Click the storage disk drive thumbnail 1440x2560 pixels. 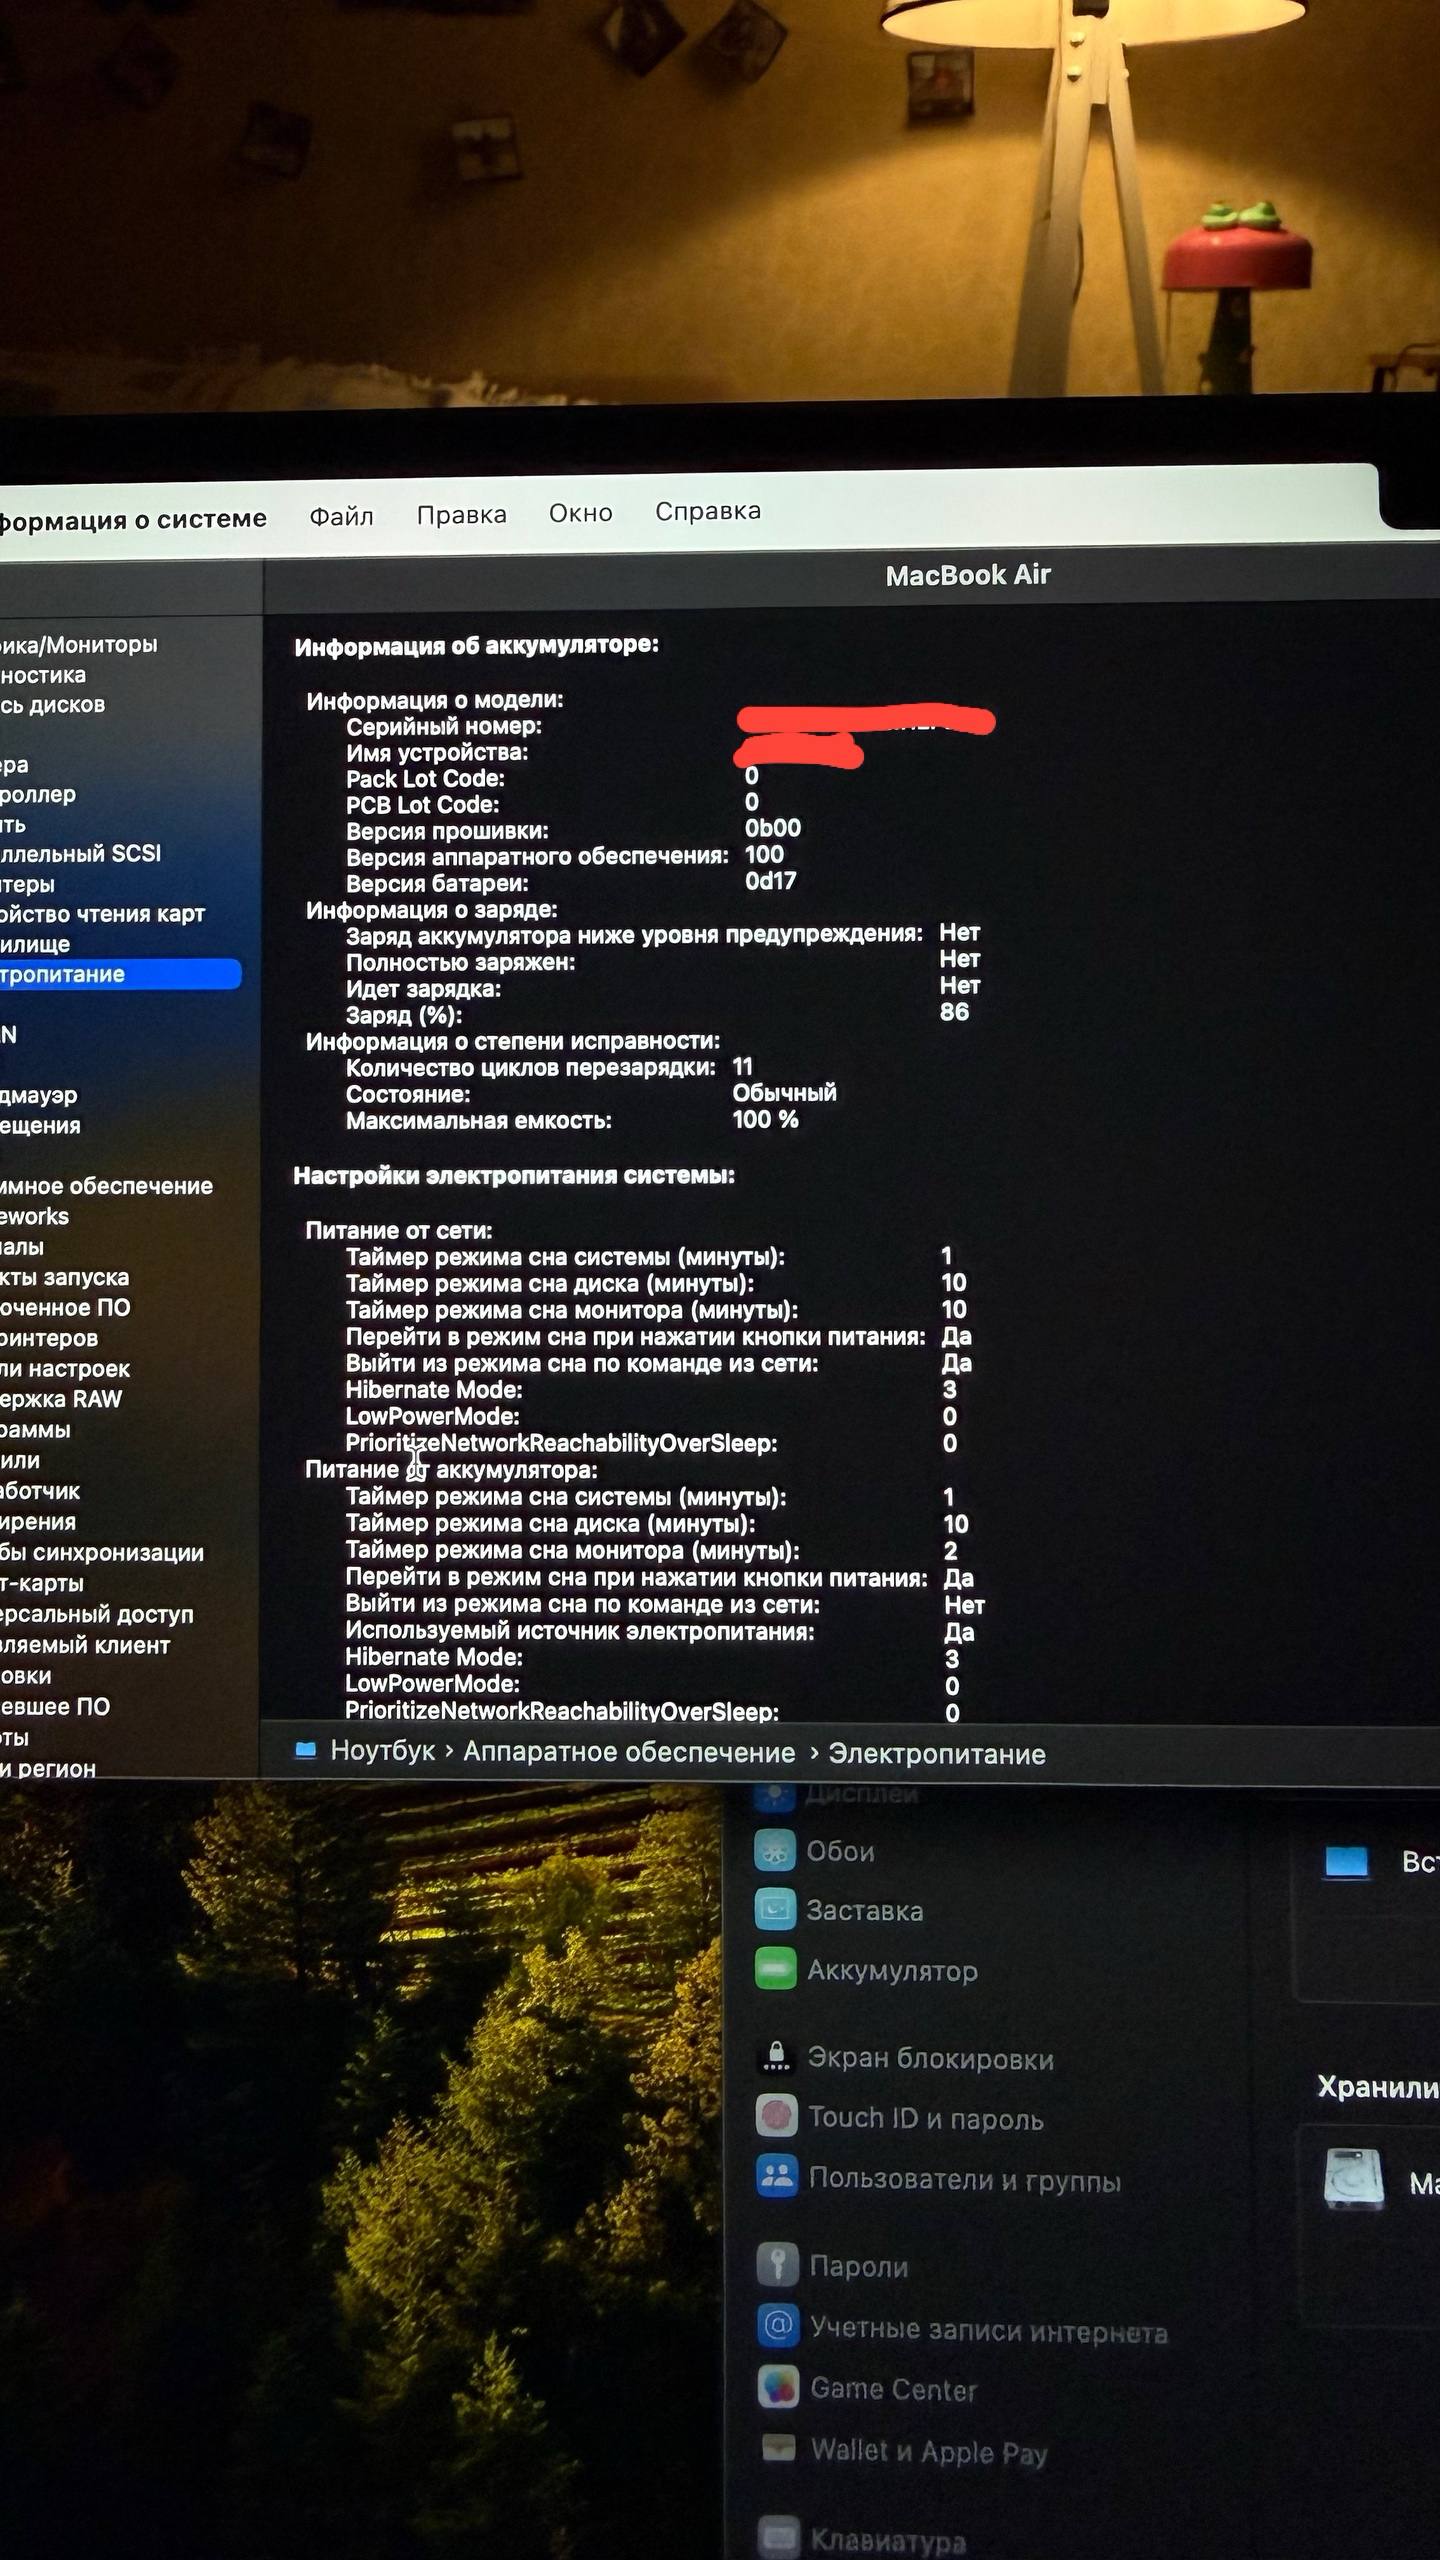[x=1353, y=2178]
